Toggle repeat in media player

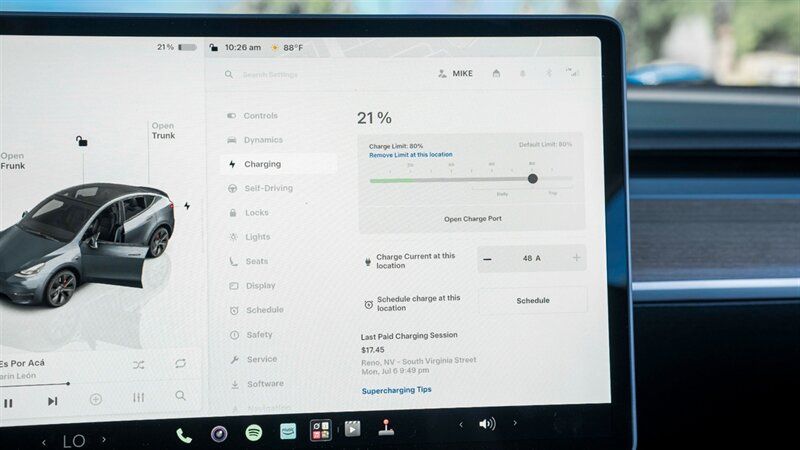[x=180, y=364]
